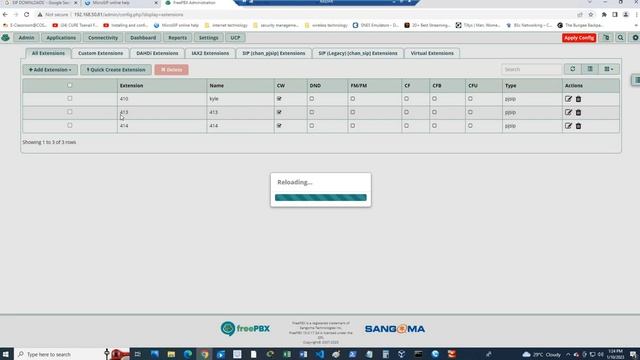Click the FreePBX logo in the footer
This screenshot has height=360, width=640.
245,329
